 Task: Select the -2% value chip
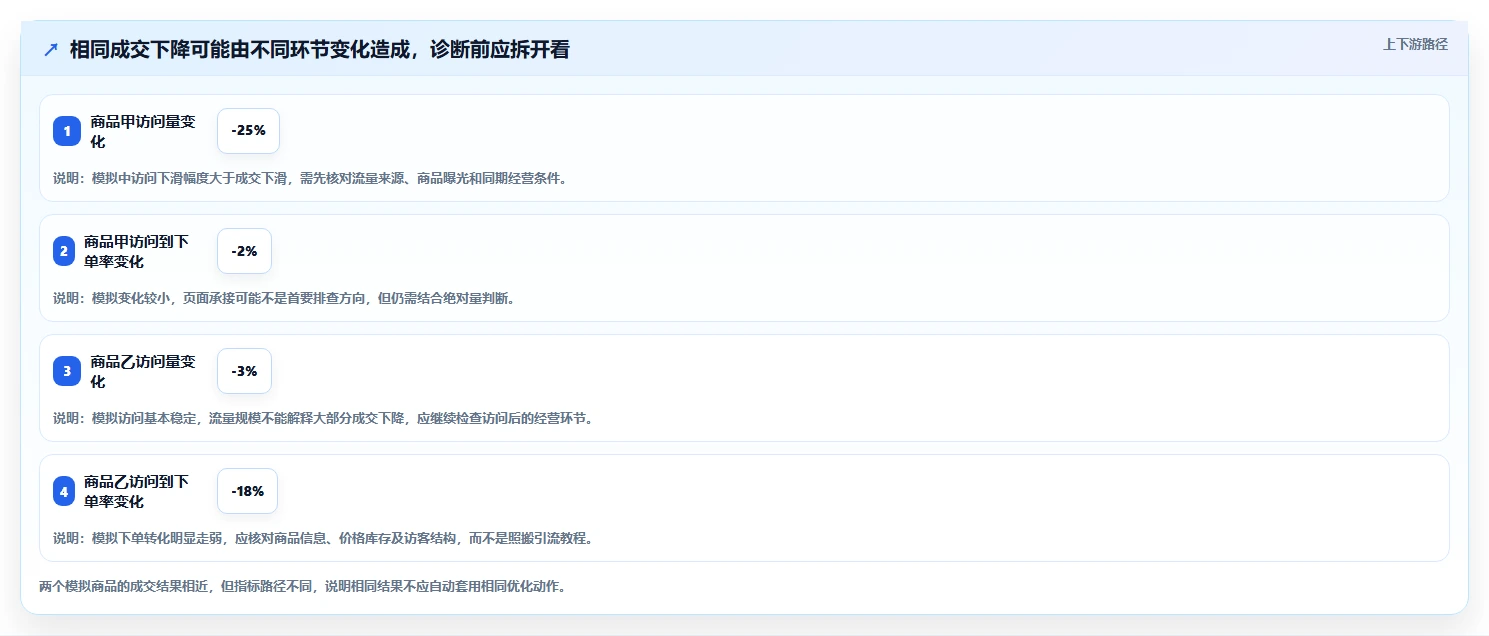244,251
